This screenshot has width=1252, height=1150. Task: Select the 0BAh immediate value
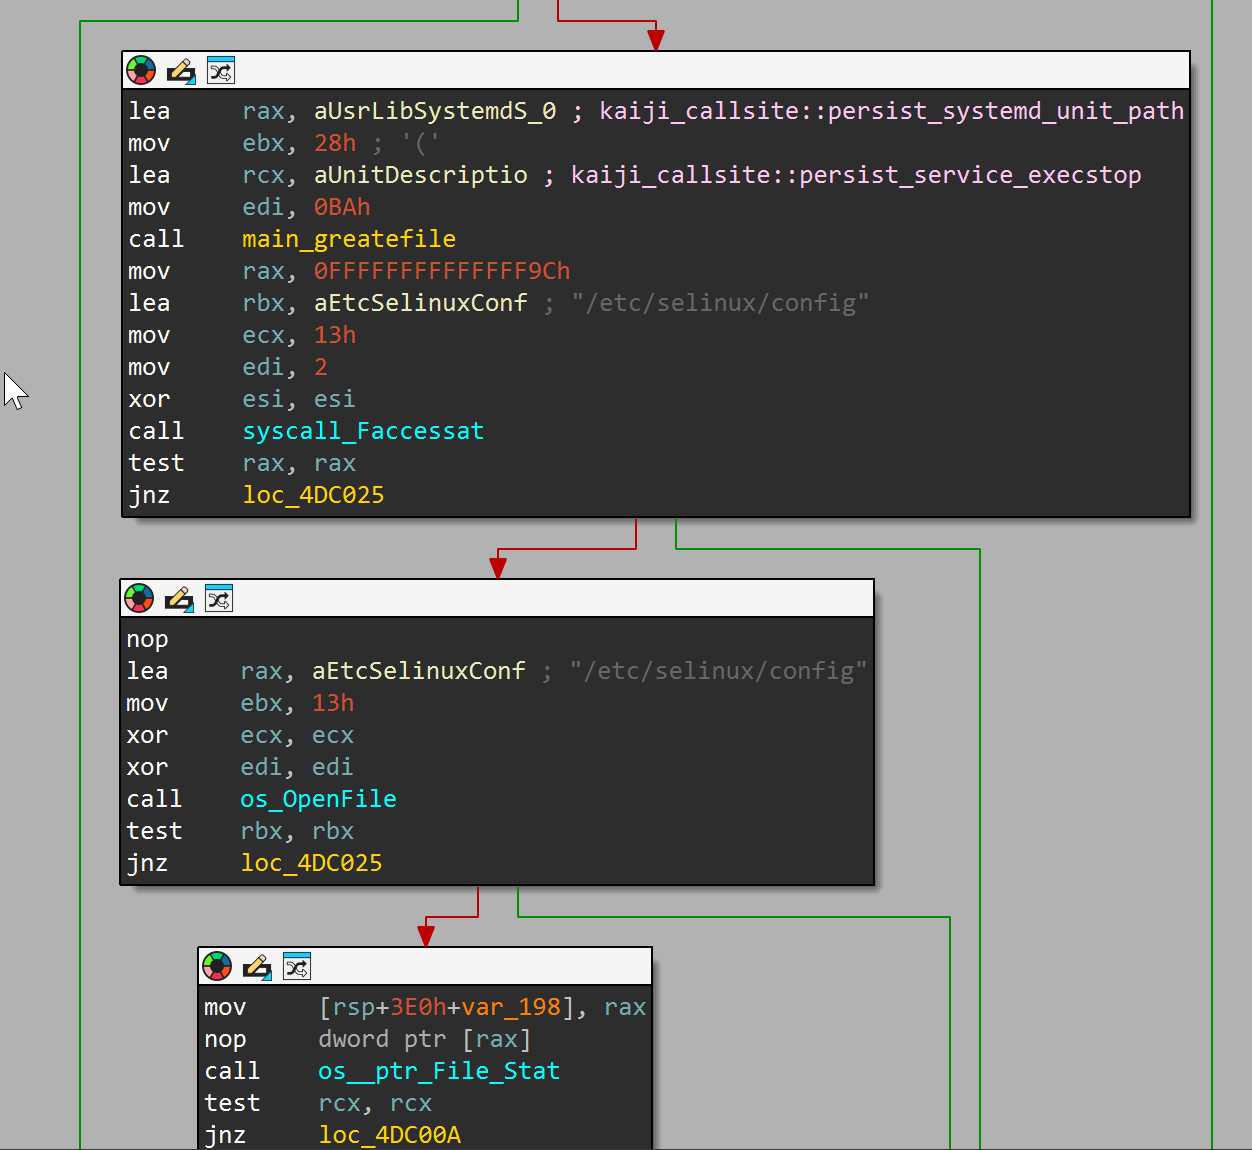(342, 207)
